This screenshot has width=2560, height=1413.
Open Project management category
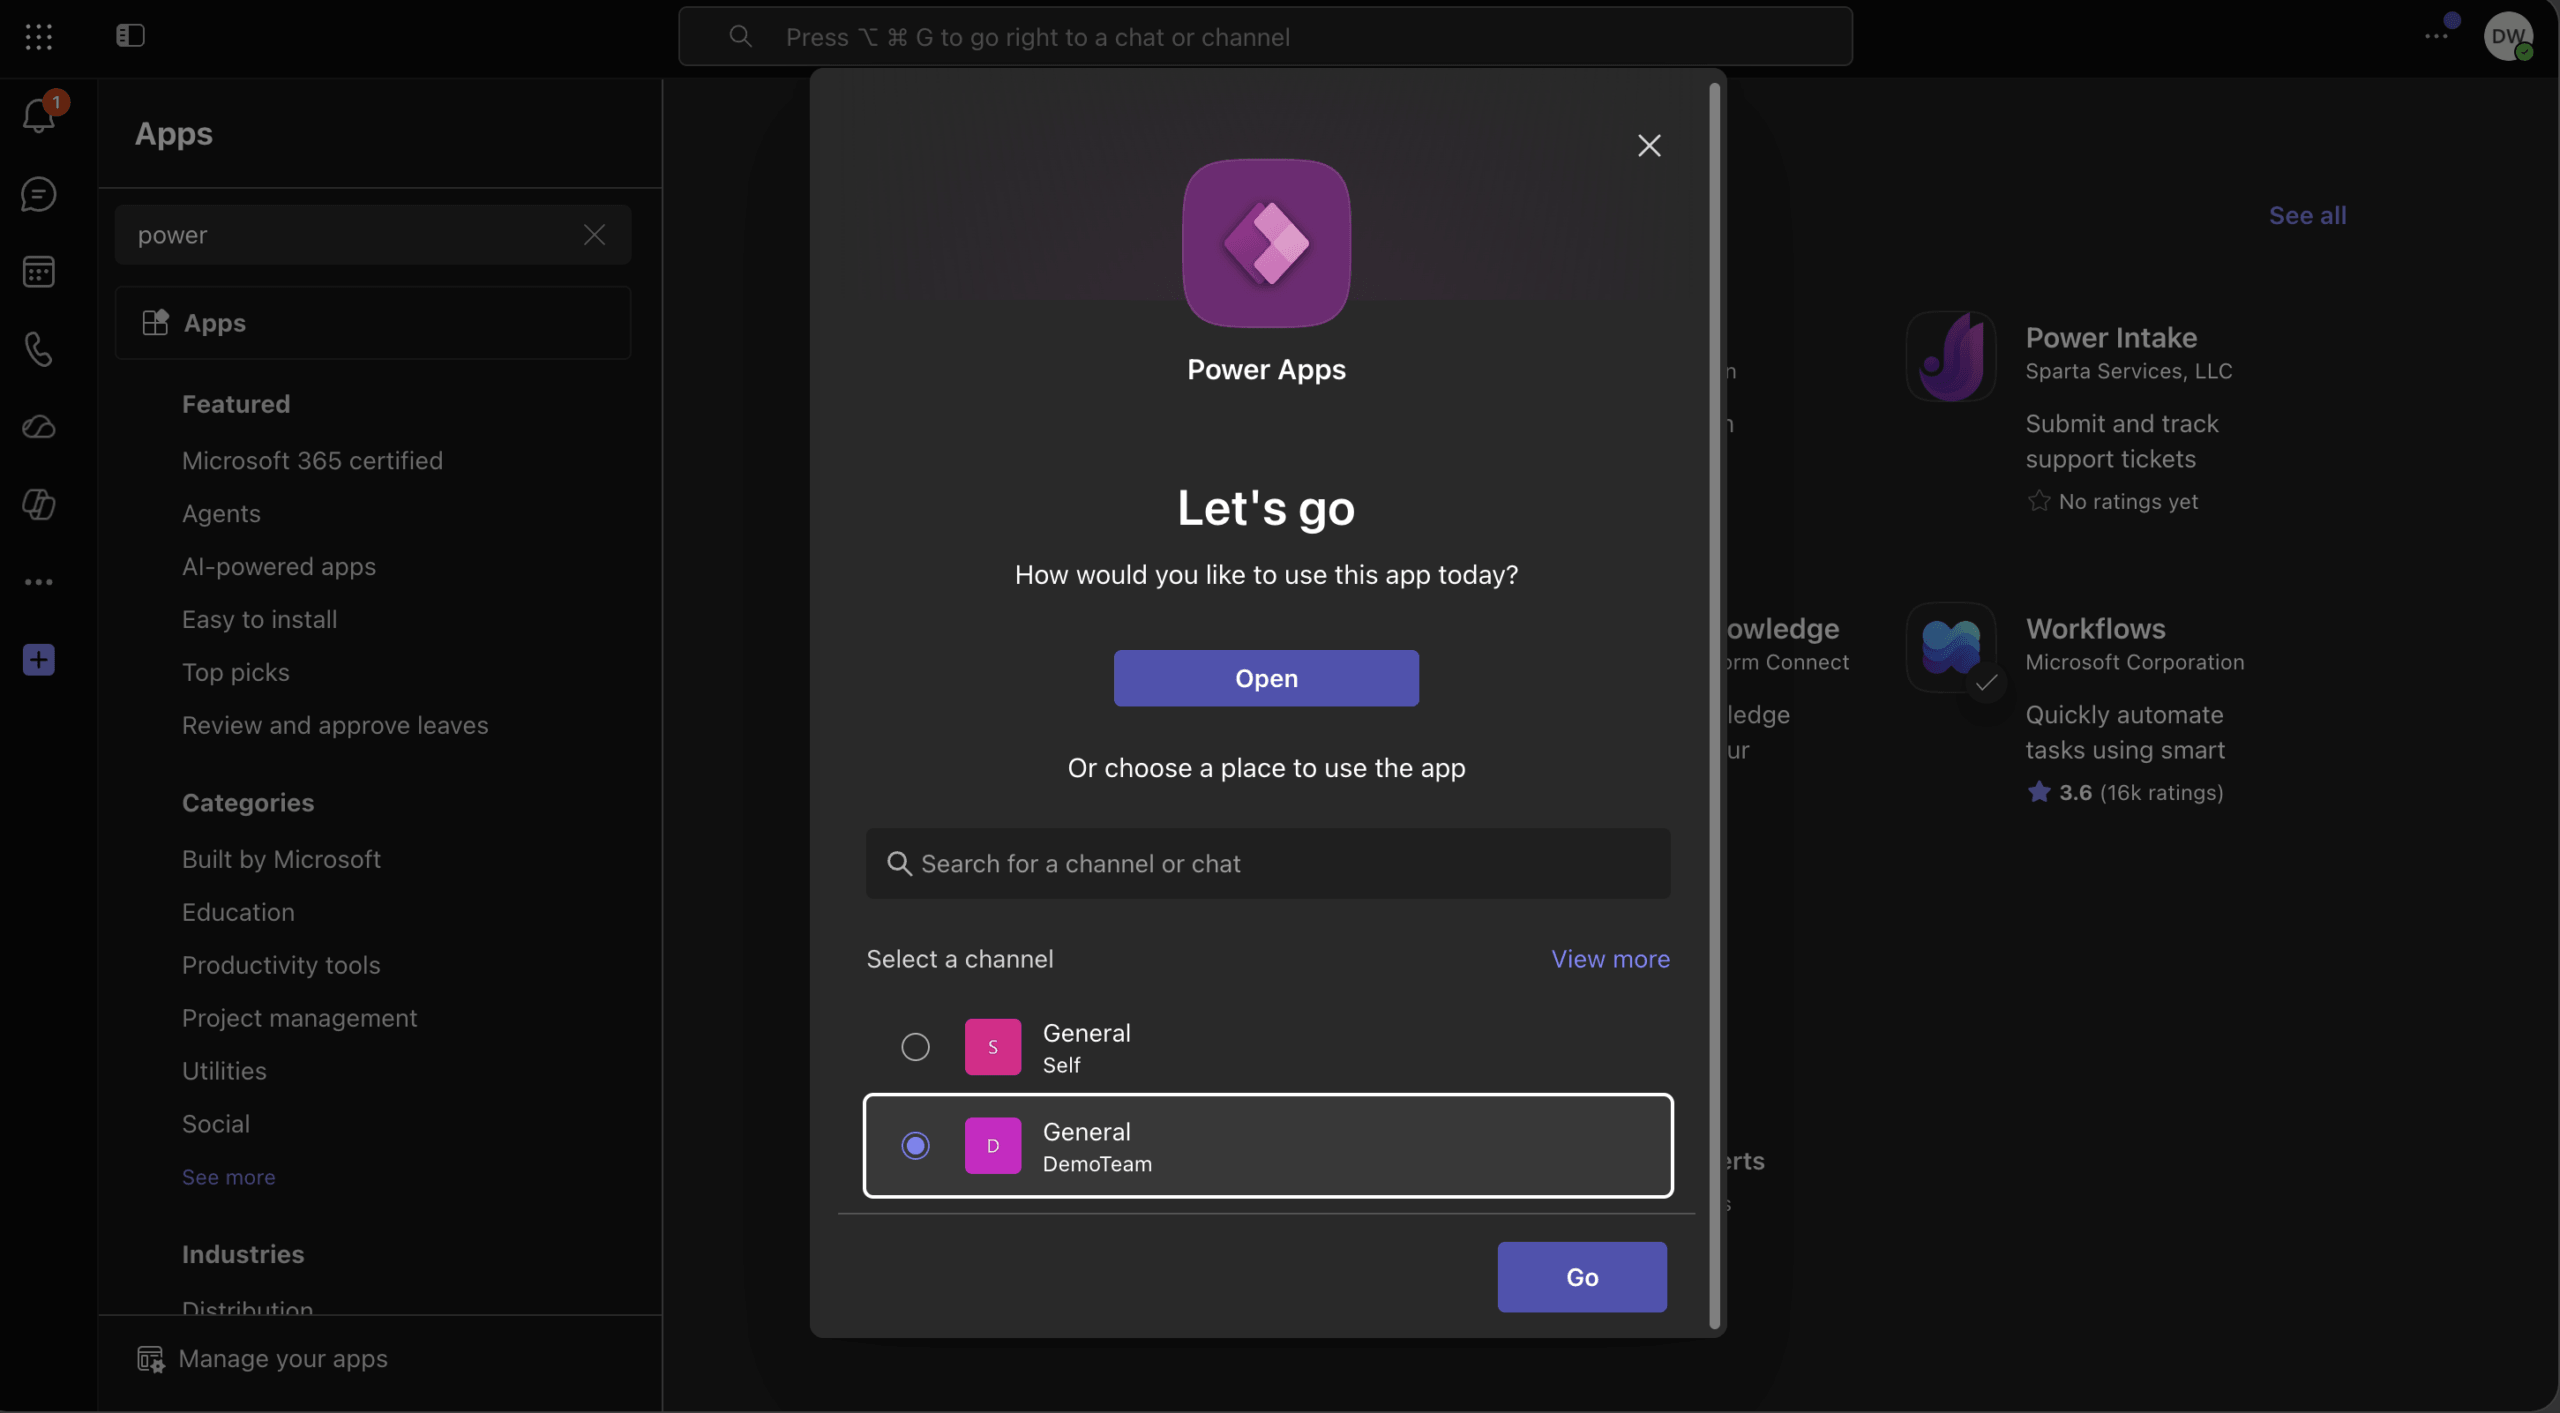pyautogui.click(x=299, y=1019)
